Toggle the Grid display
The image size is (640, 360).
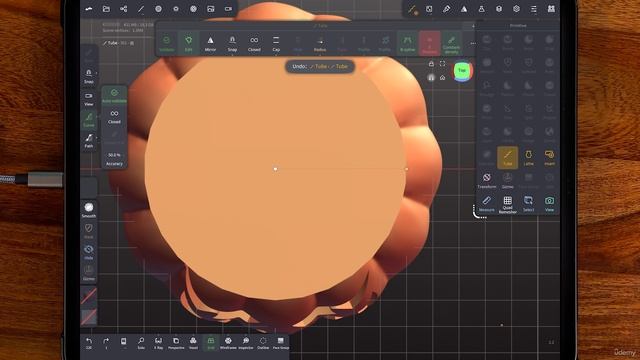pos(211,343)
